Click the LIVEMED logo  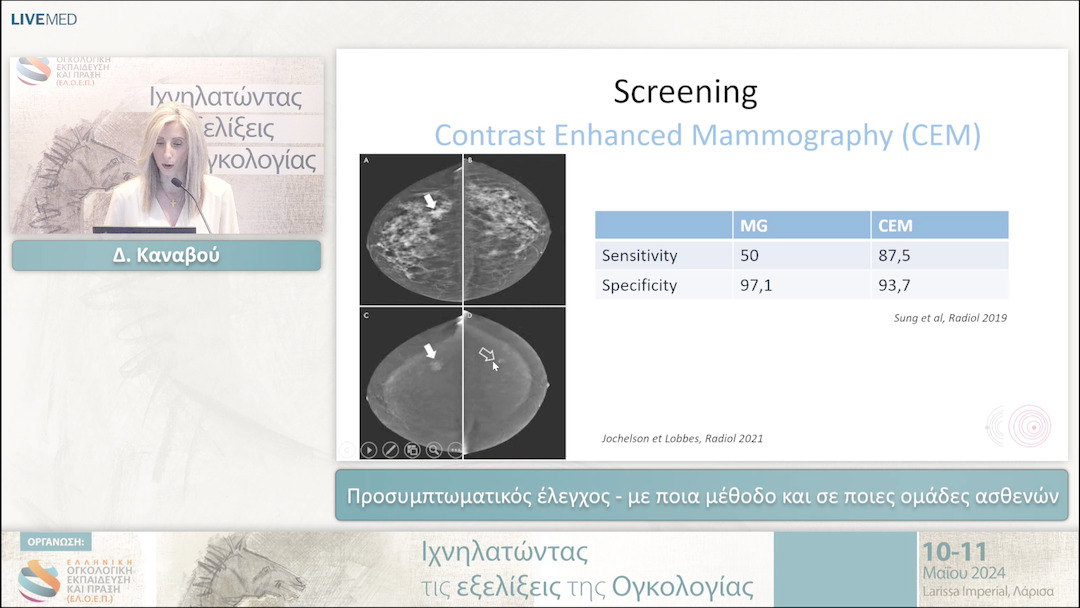(x=44, y=19)
